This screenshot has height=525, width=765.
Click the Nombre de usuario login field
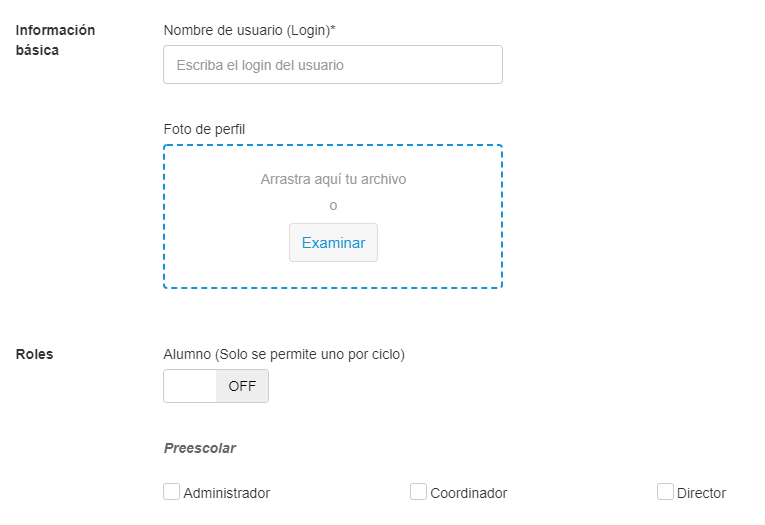(332, 64)
